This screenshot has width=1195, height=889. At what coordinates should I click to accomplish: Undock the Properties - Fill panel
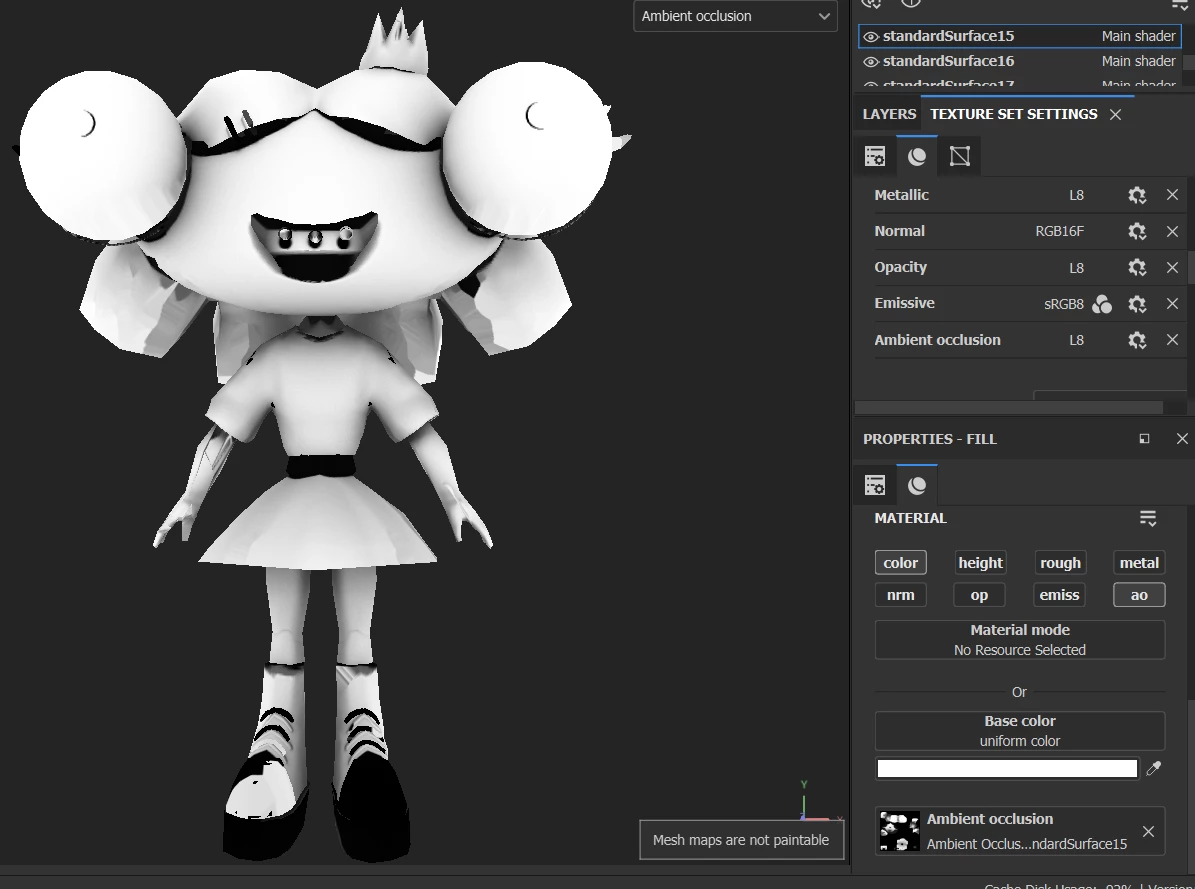click(x=1144, y=438)
